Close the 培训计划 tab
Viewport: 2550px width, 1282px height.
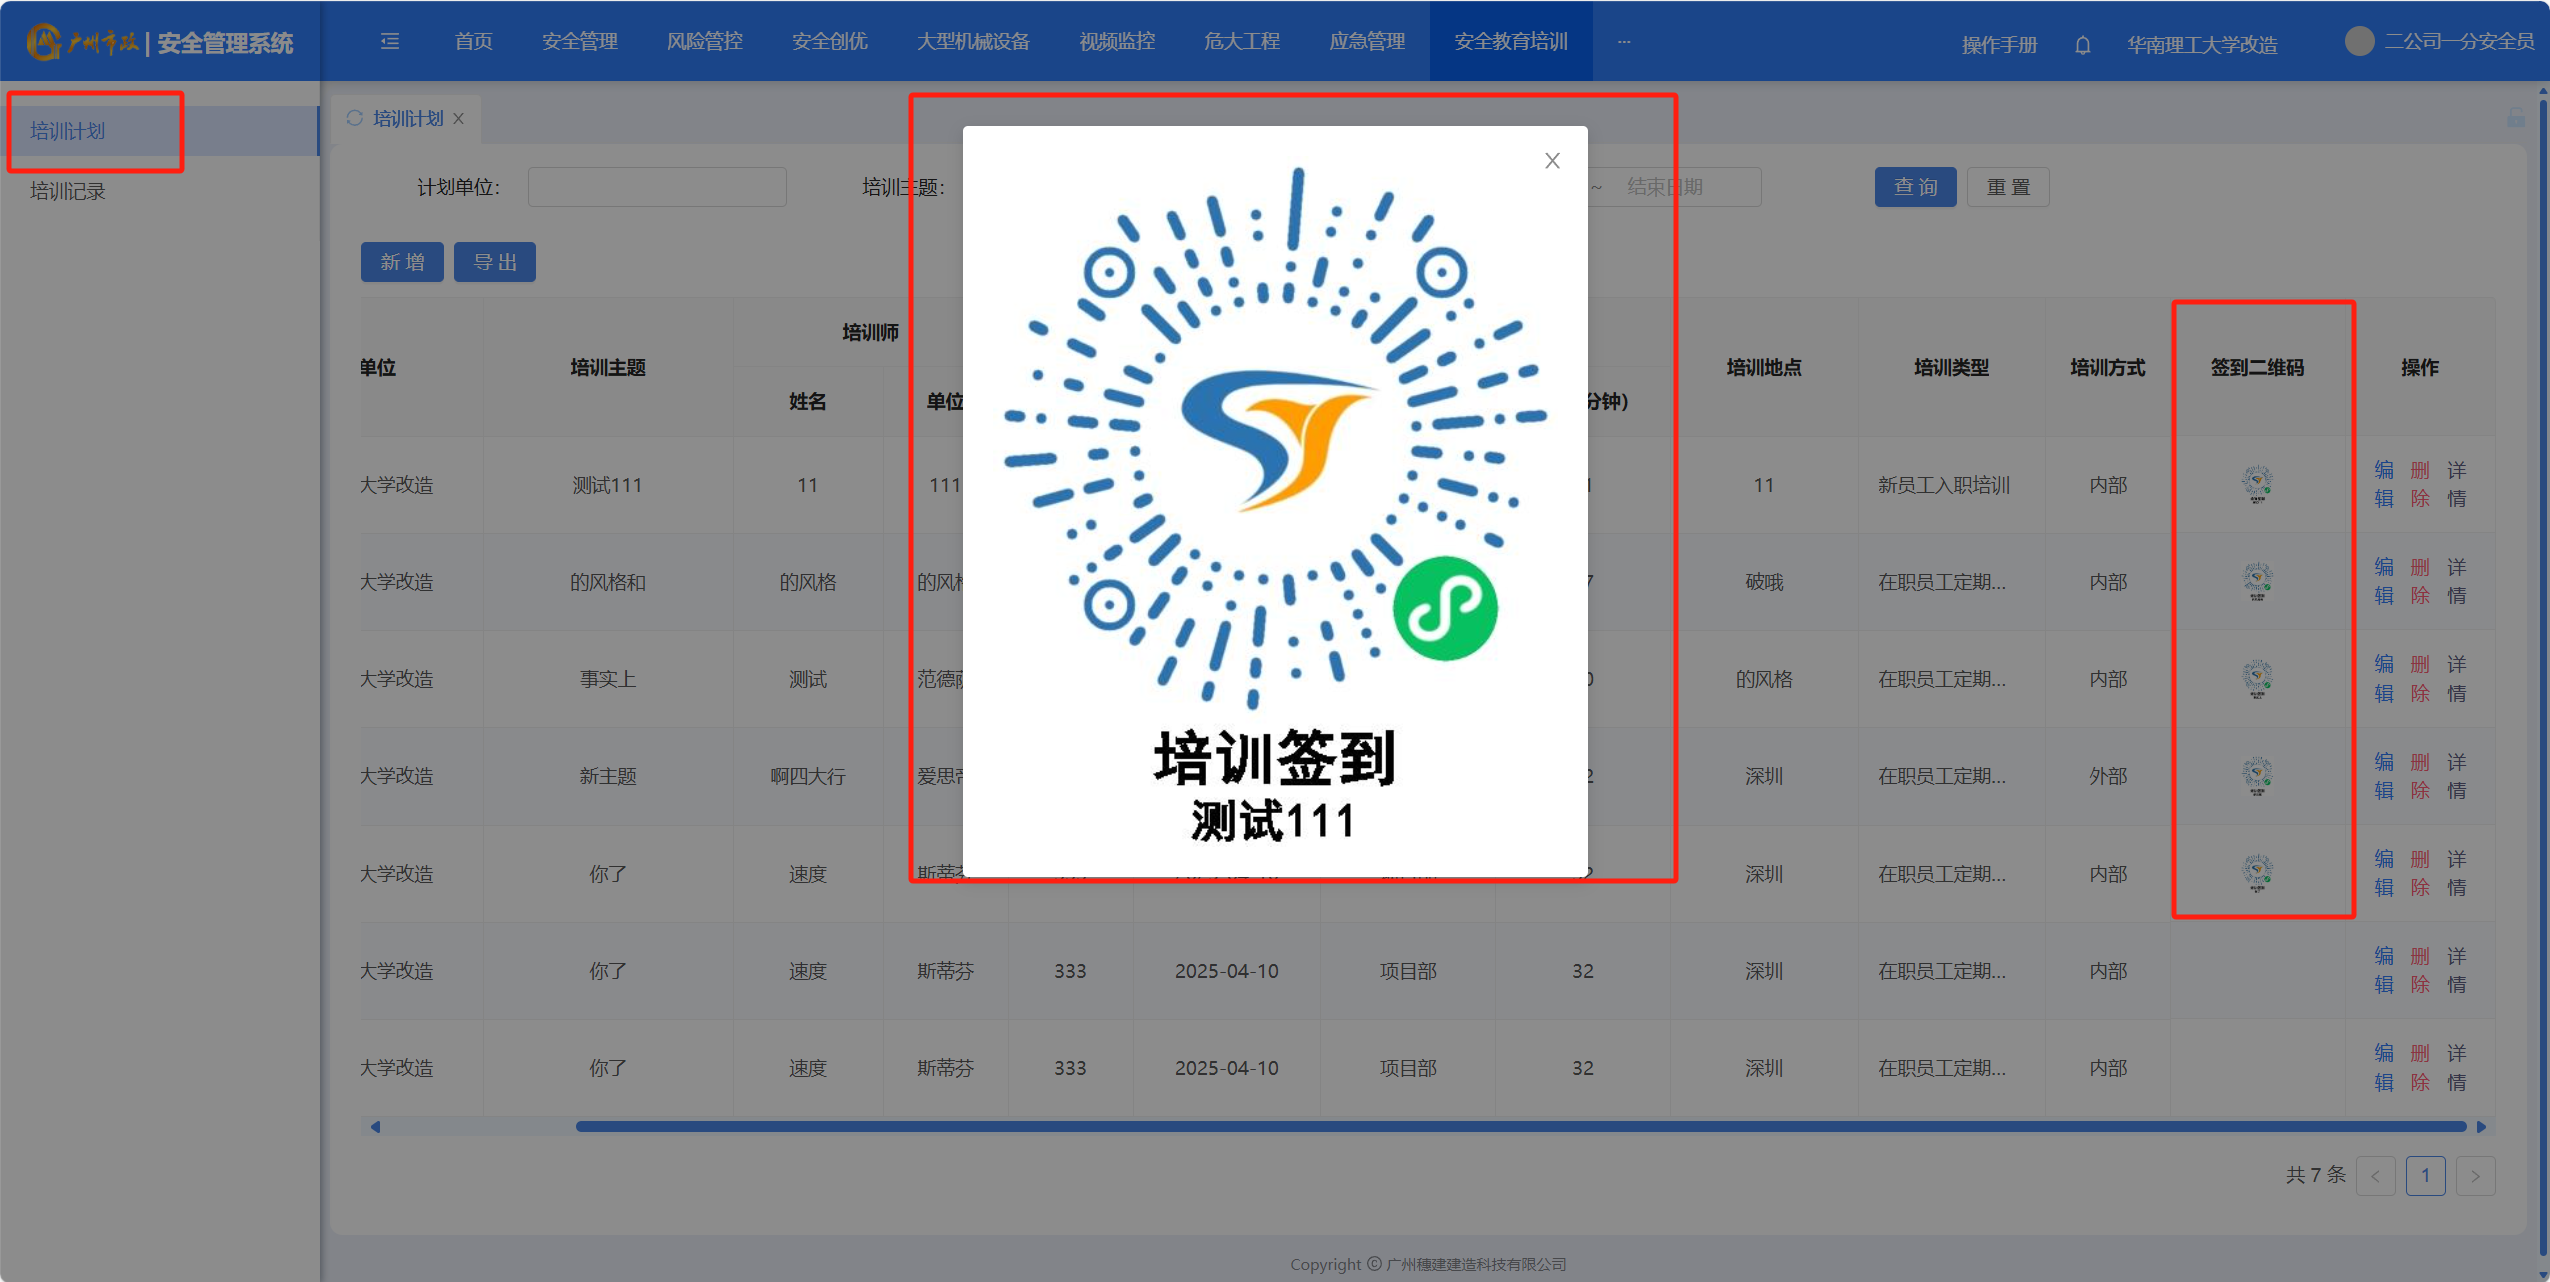click(x=459, y=118)
